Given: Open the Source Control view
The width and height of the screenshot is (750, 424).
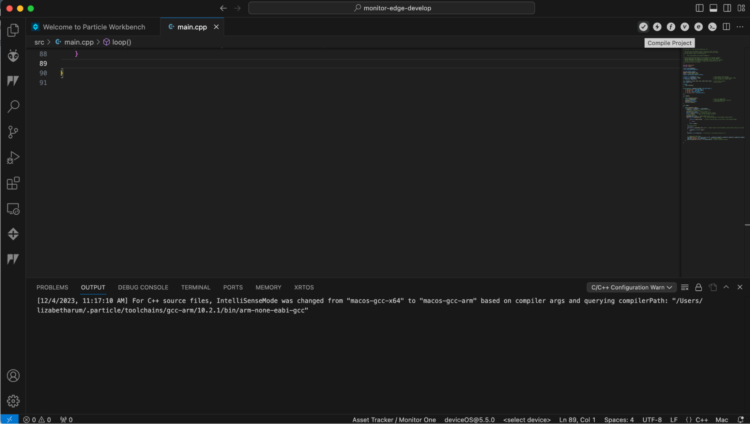Looking at the screenshot, I should (x=13, y=132).
